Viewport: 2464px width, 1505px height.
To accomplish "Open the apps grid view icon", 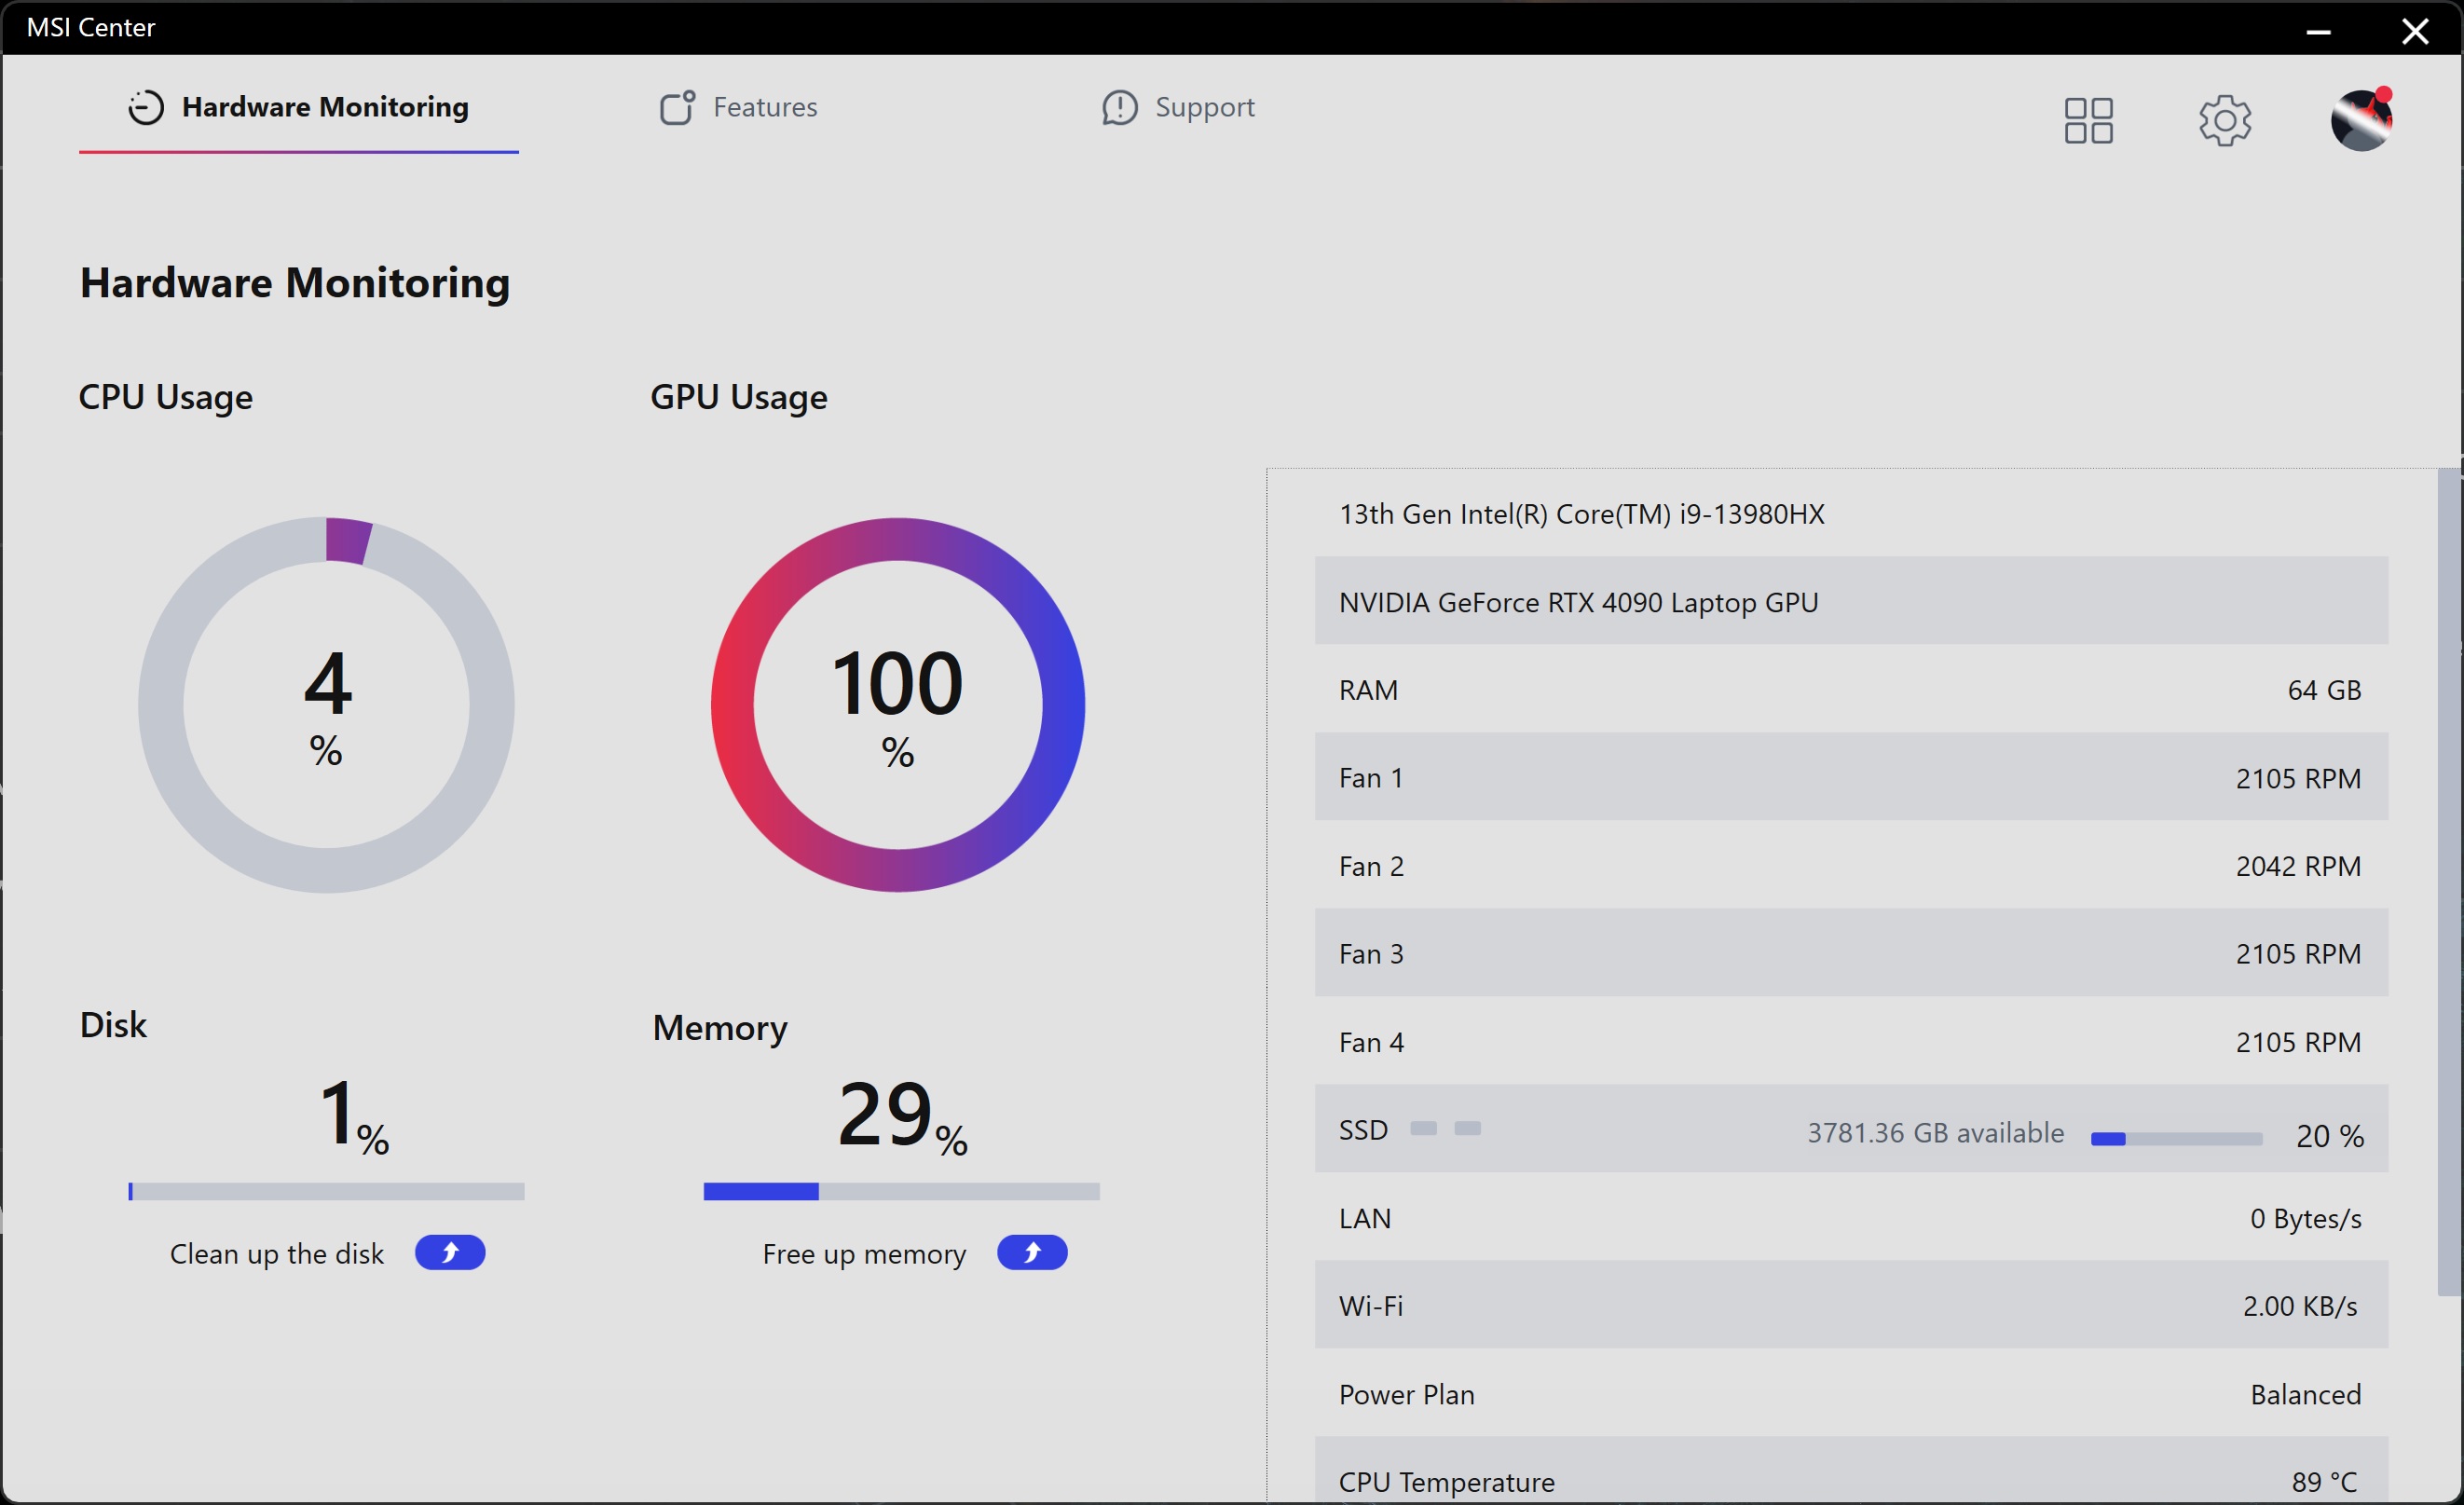I will coord(2088,120).
